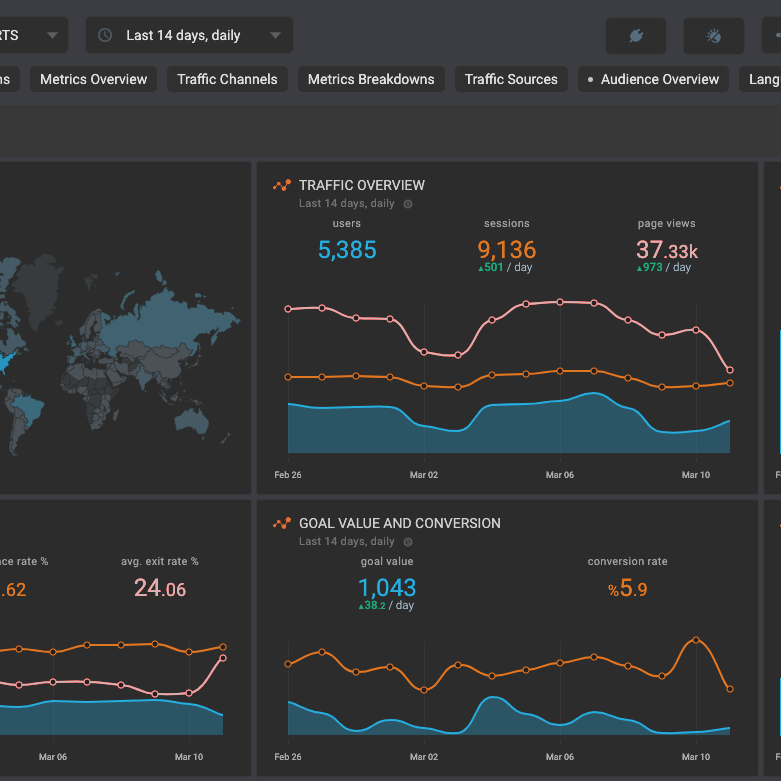Toggle the sun/moon theme switch button

tap(713, 36)
